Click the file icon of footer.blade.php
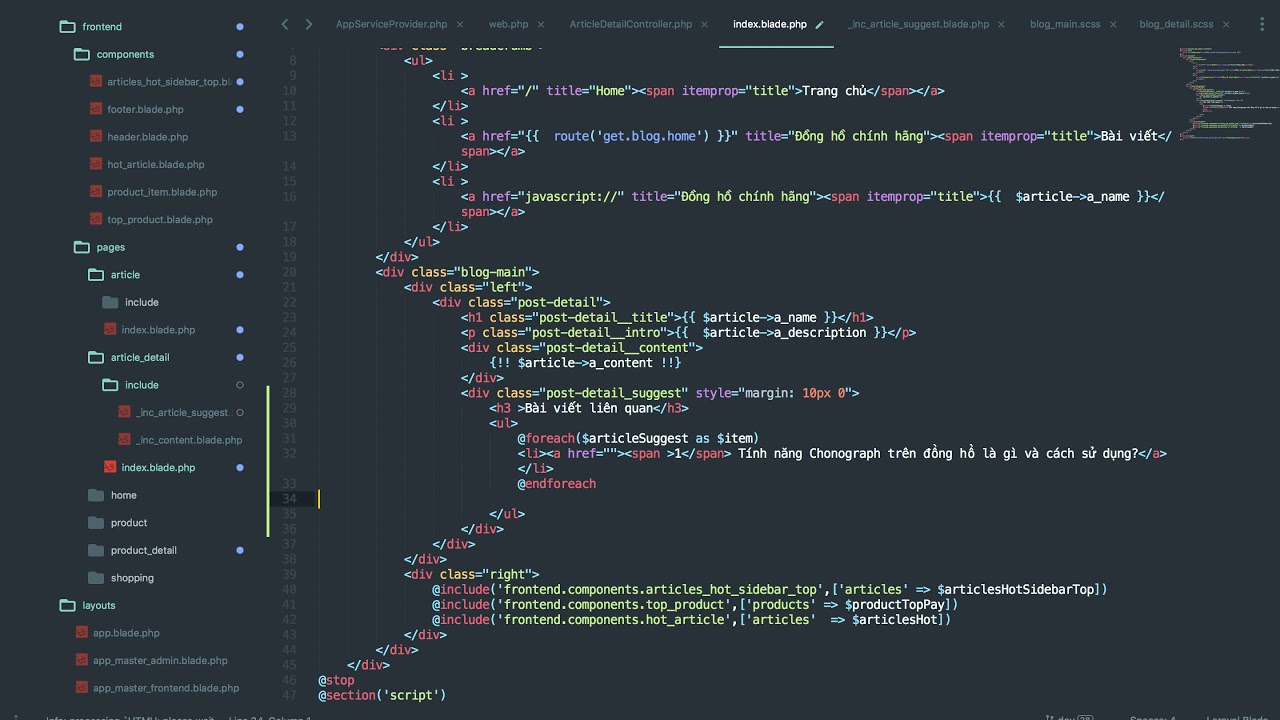Viewport: 1280px width, 720px height. [96, 109]
